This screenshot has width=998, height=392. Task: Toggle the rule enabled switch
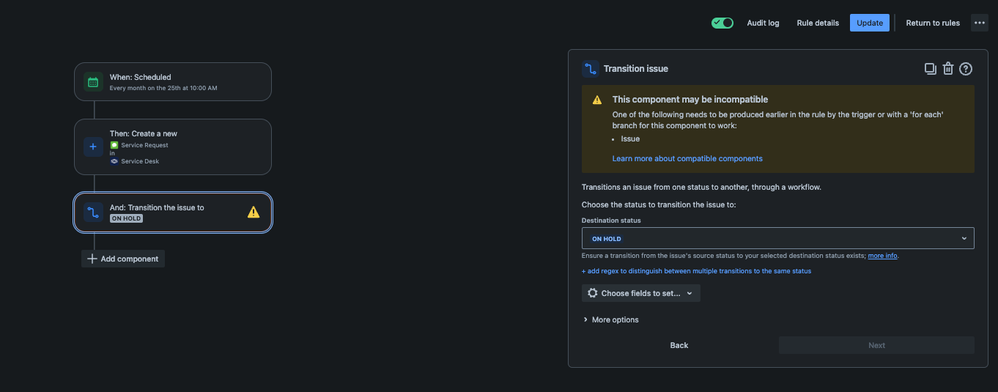pyautogui.click(x=722, y=23)
